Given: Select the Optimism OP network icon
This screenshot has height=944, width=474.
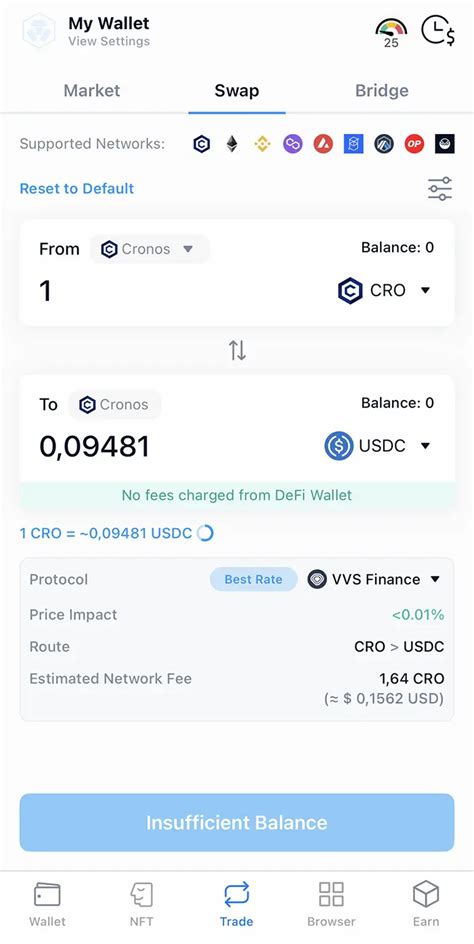Looking at the screenshot, I should tap(414, 144).
